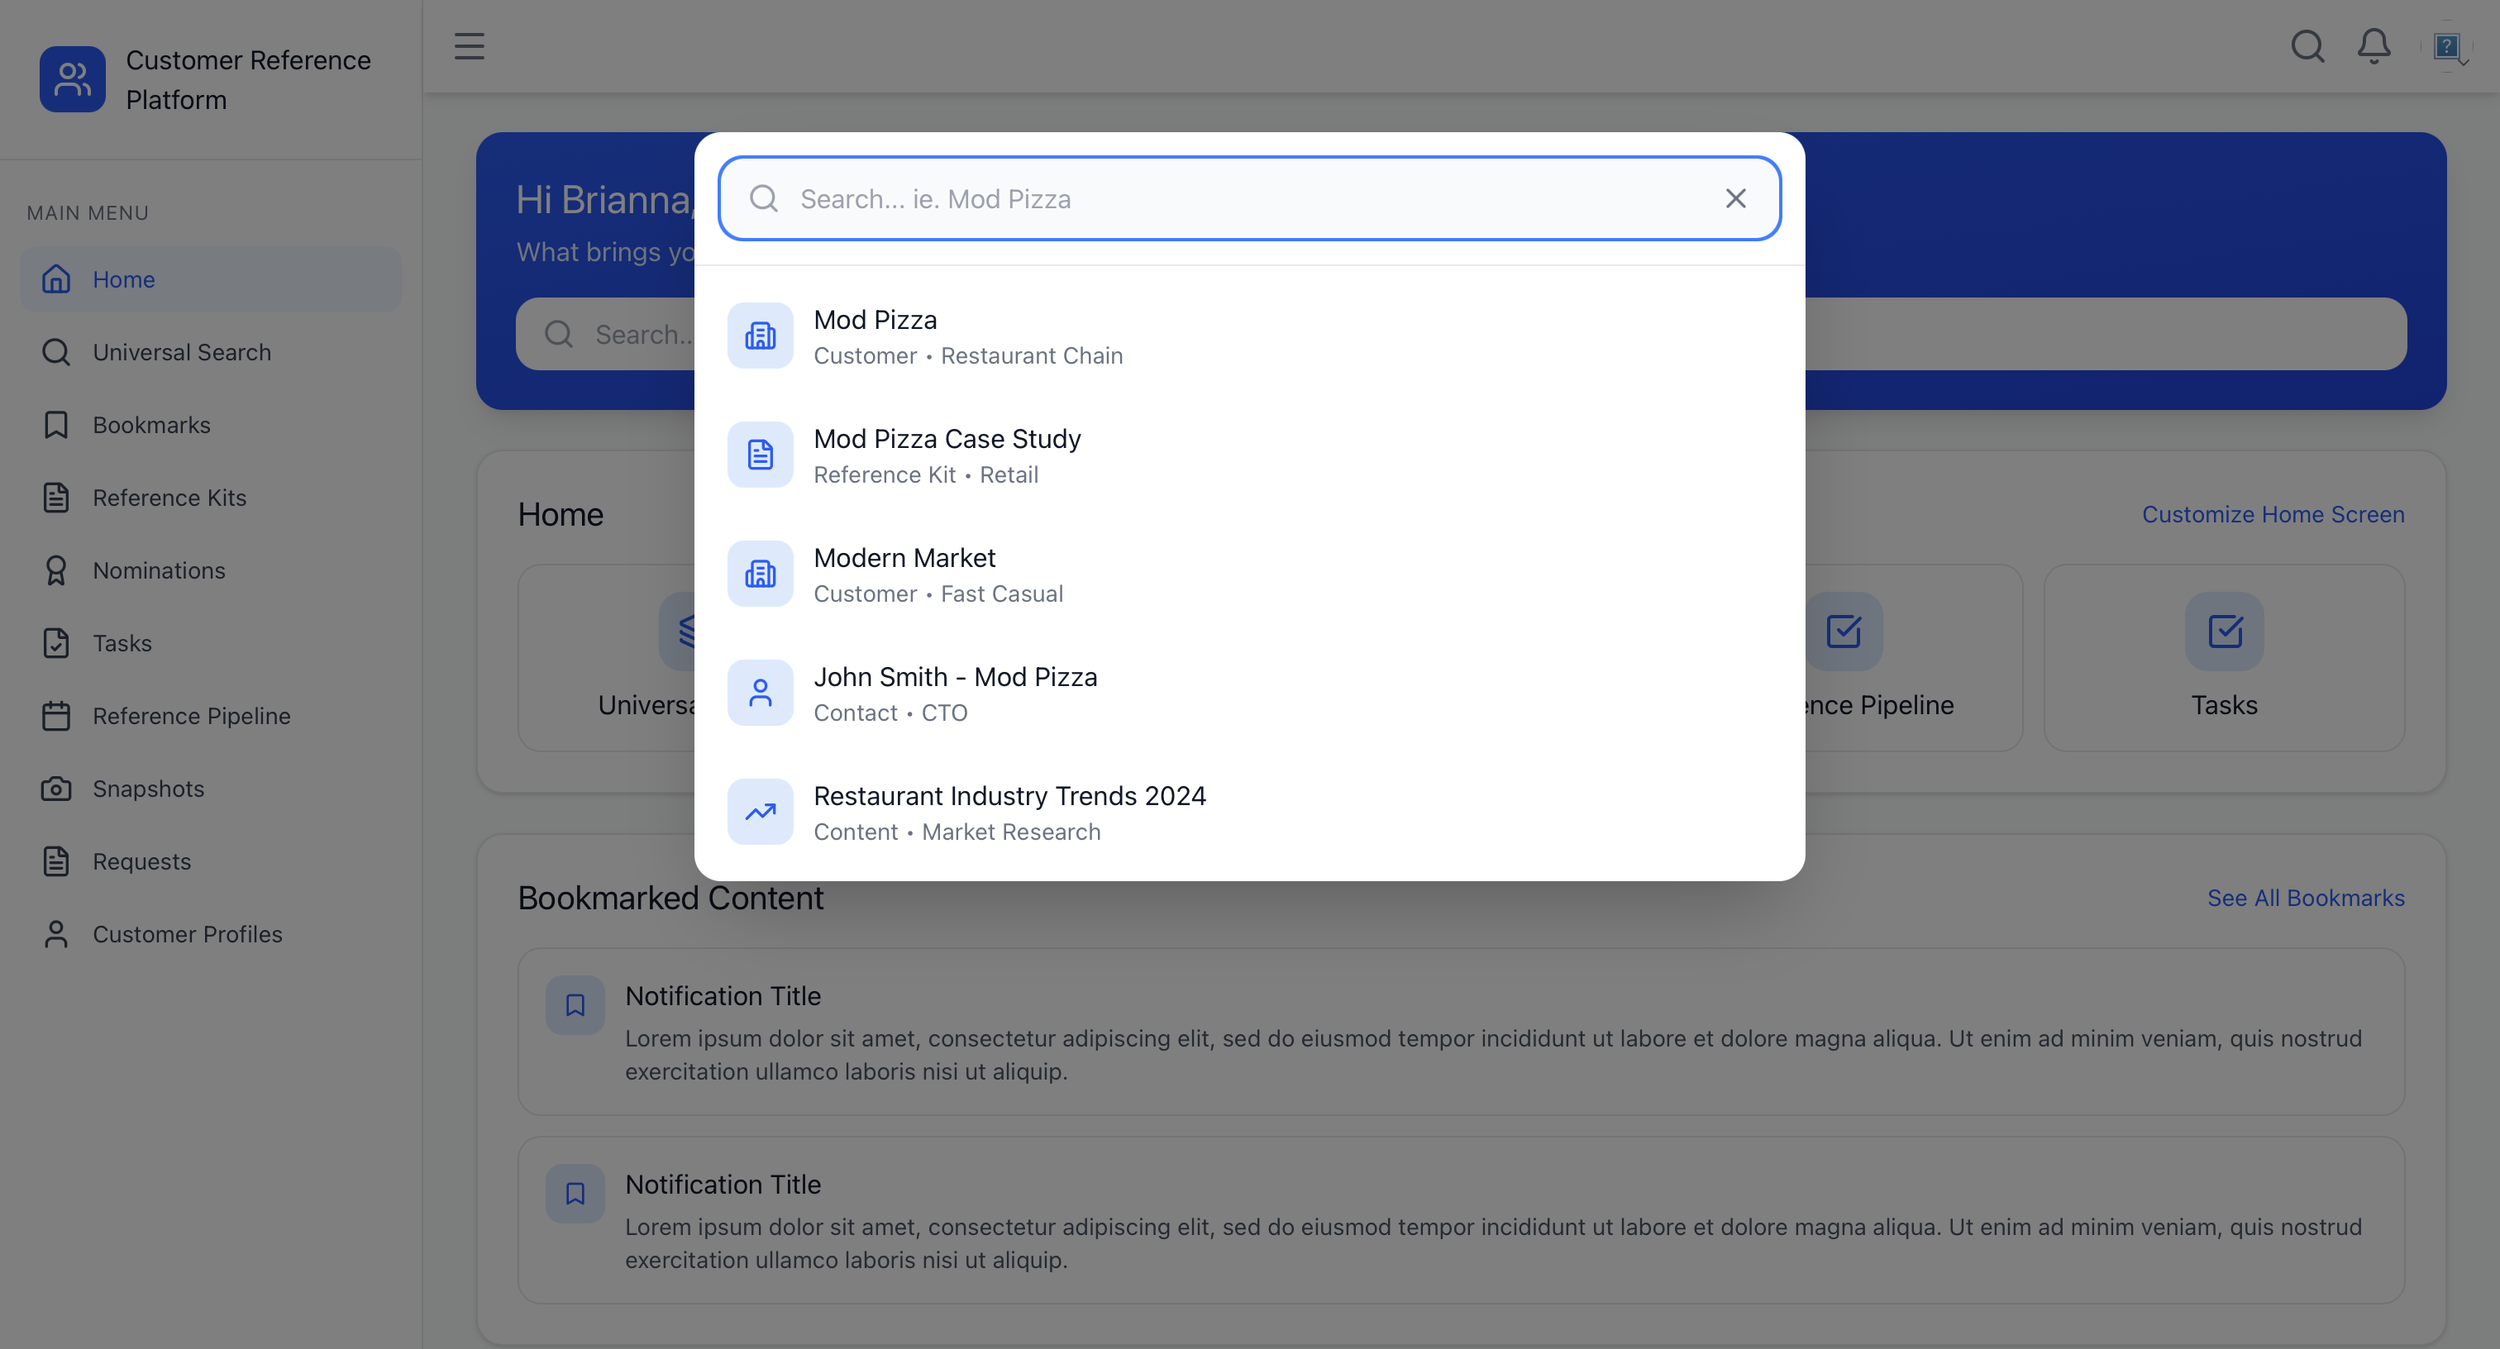Click the Bookmarks sidebar icon
The image size is (2500, 1349).
(56, 425)
